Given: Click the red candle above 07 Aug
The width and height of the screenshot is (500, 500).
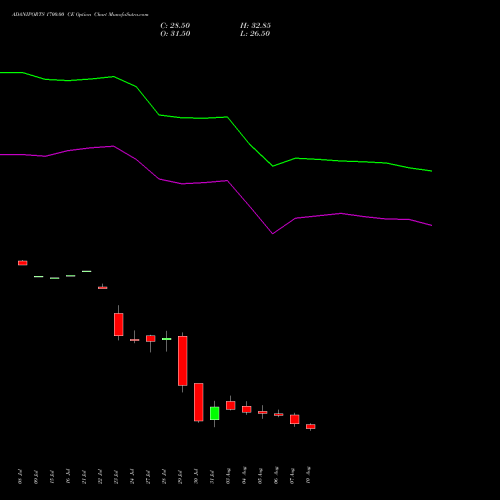Looking at the screenshot, I should [295, 419].
